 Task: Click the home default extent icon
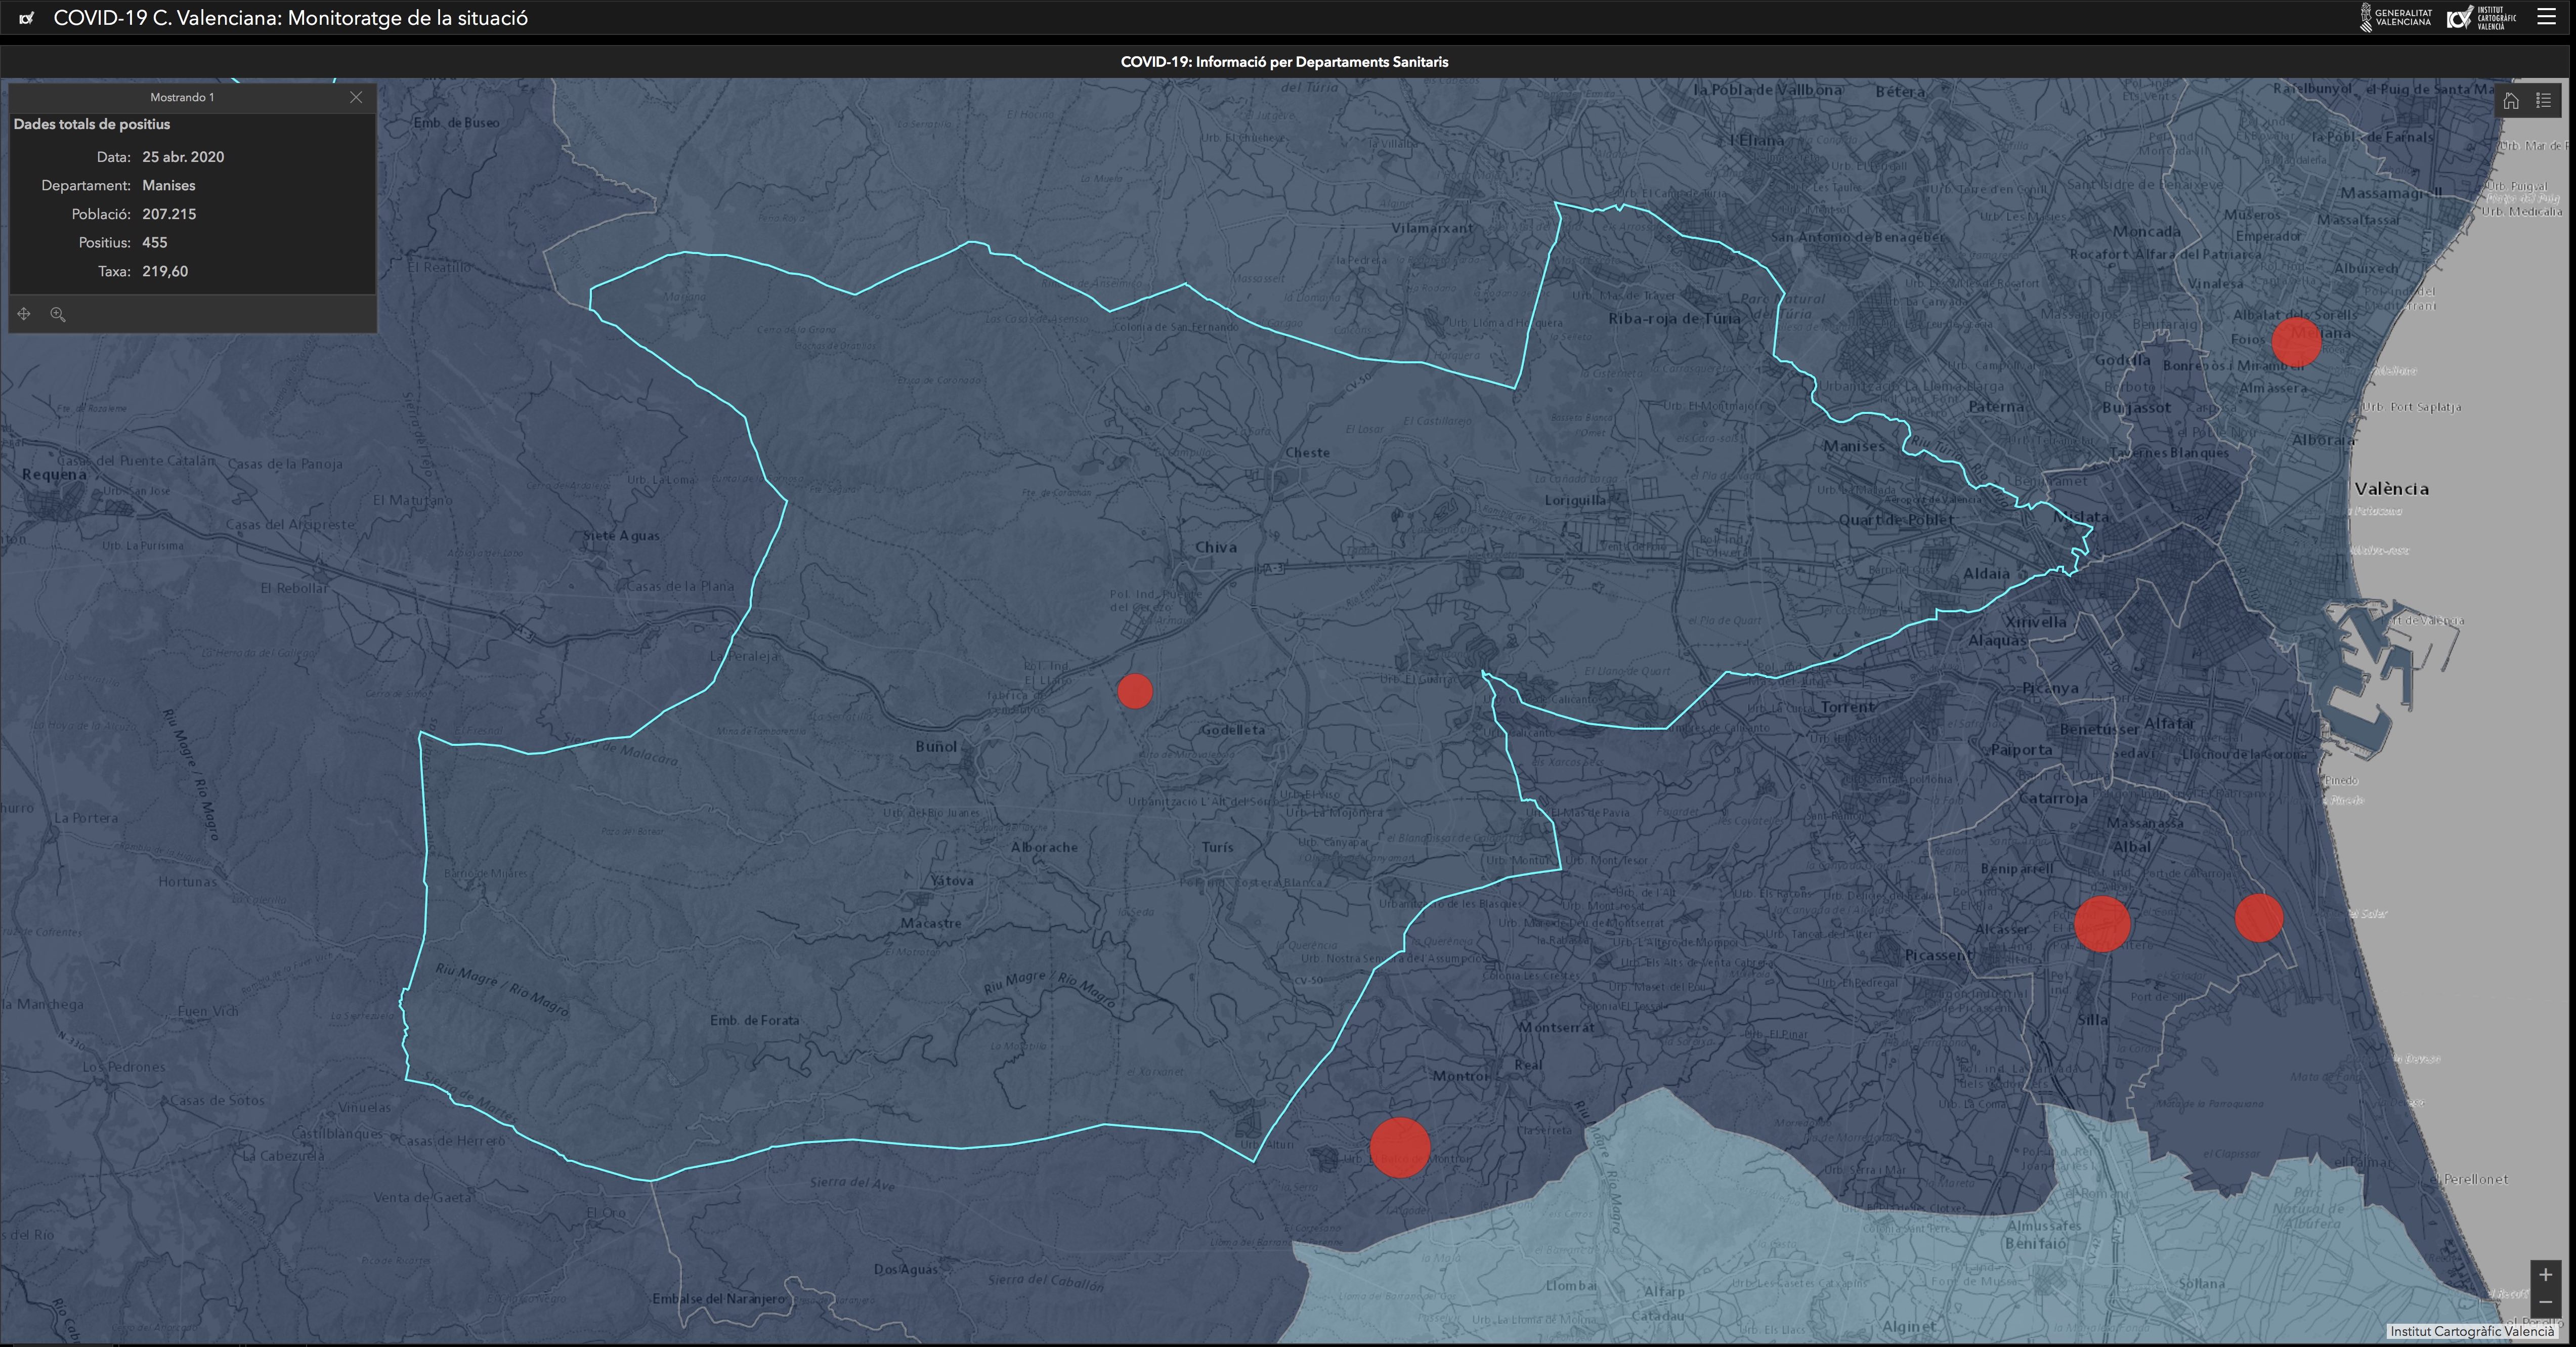pyautogui.click(x=2511, y=101)
